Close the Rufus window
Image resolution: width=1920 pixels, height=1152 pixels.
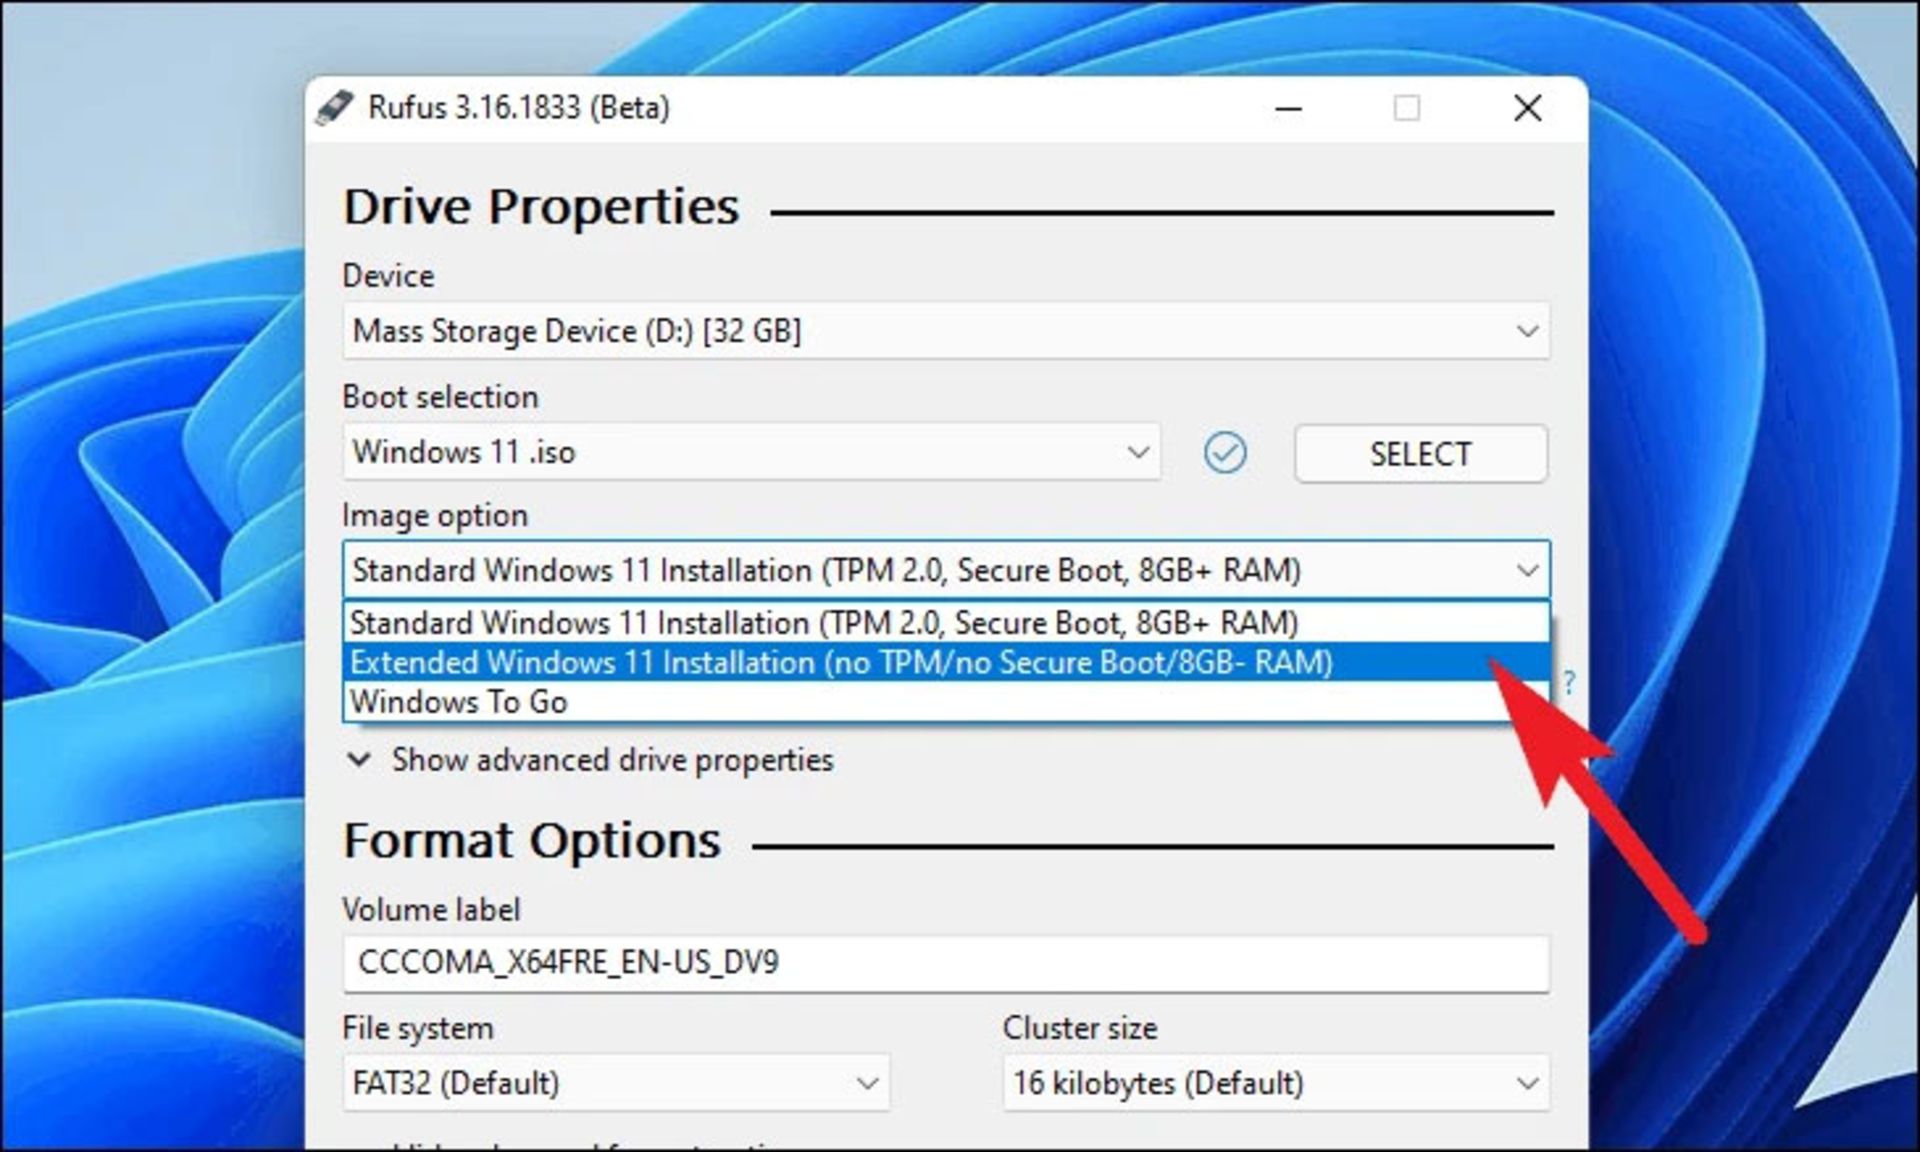coord(1527,108)
